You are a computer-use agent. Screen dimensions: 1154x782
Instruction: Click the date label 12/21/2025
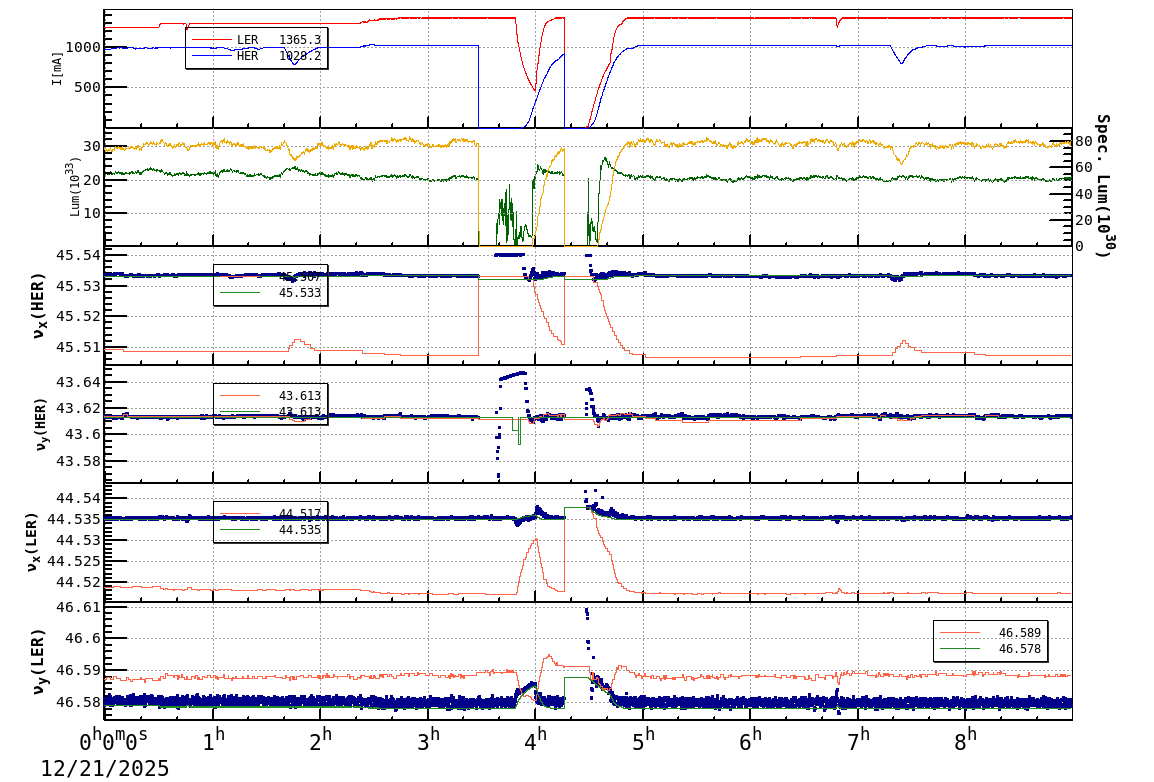pyautogui.click(x=103, y=770)
